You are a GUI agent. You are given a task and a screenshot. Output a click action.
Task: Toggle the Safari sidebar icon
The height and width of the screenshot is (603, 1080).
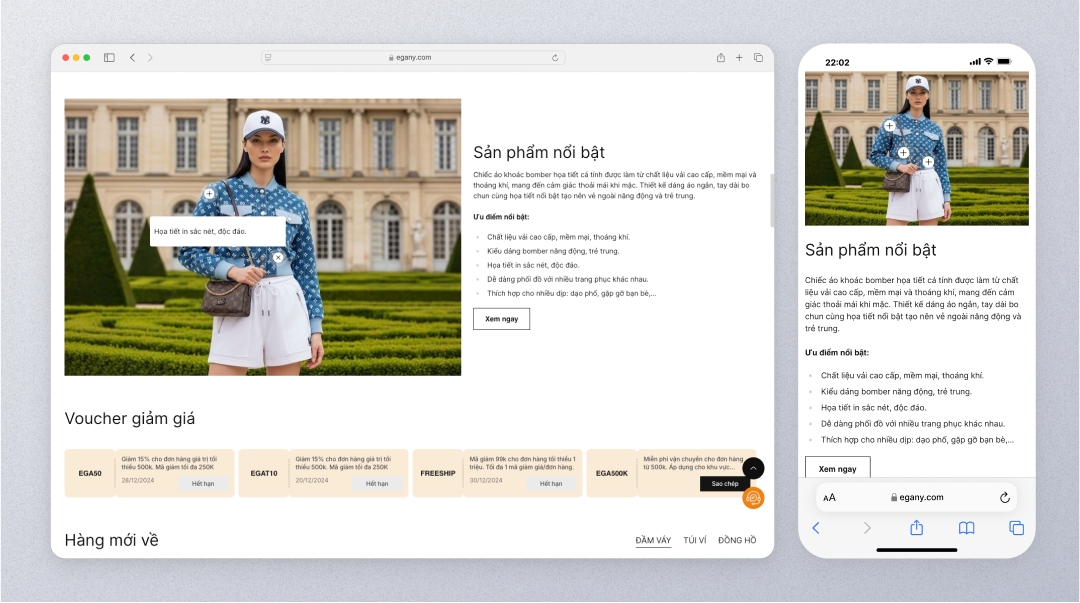point(109,58)
